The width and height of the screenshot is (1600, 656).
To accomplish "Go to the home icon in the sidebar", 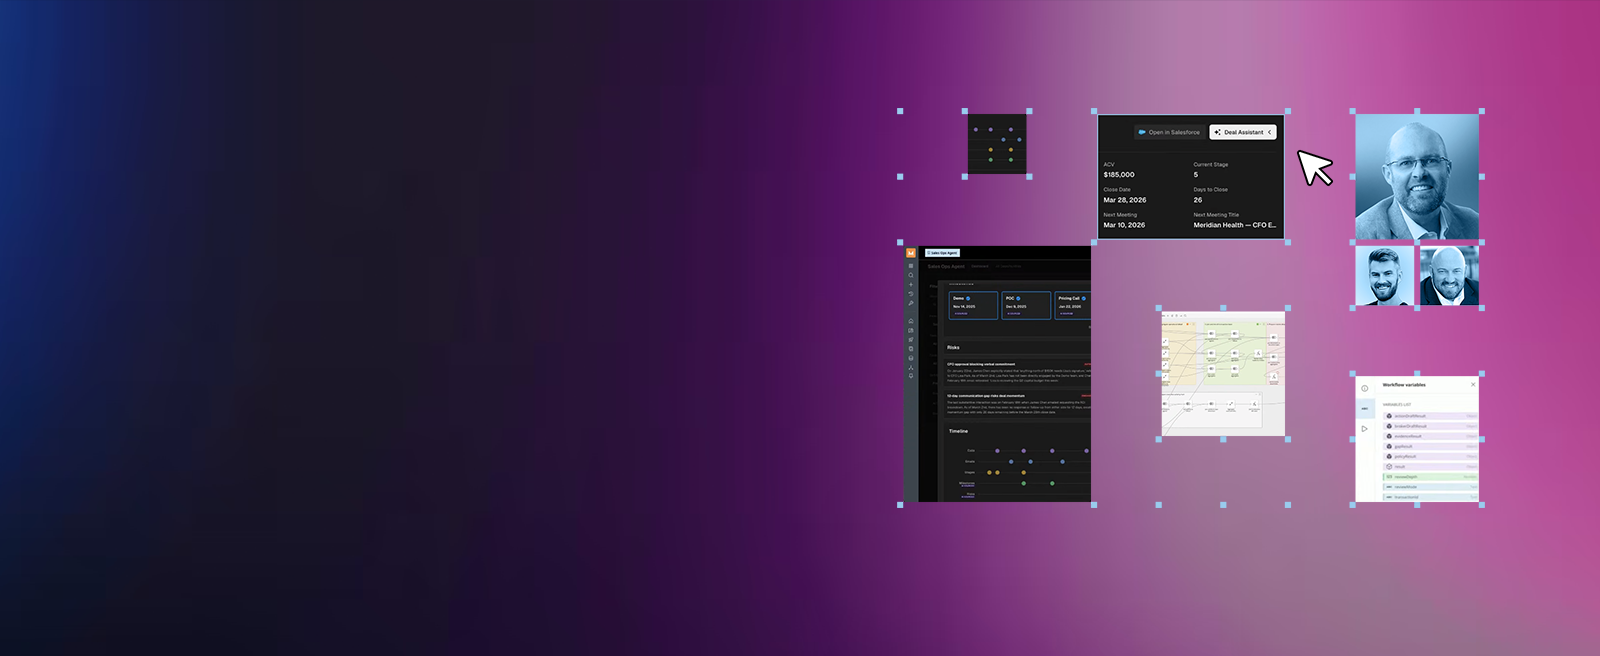I will [911, 321].
